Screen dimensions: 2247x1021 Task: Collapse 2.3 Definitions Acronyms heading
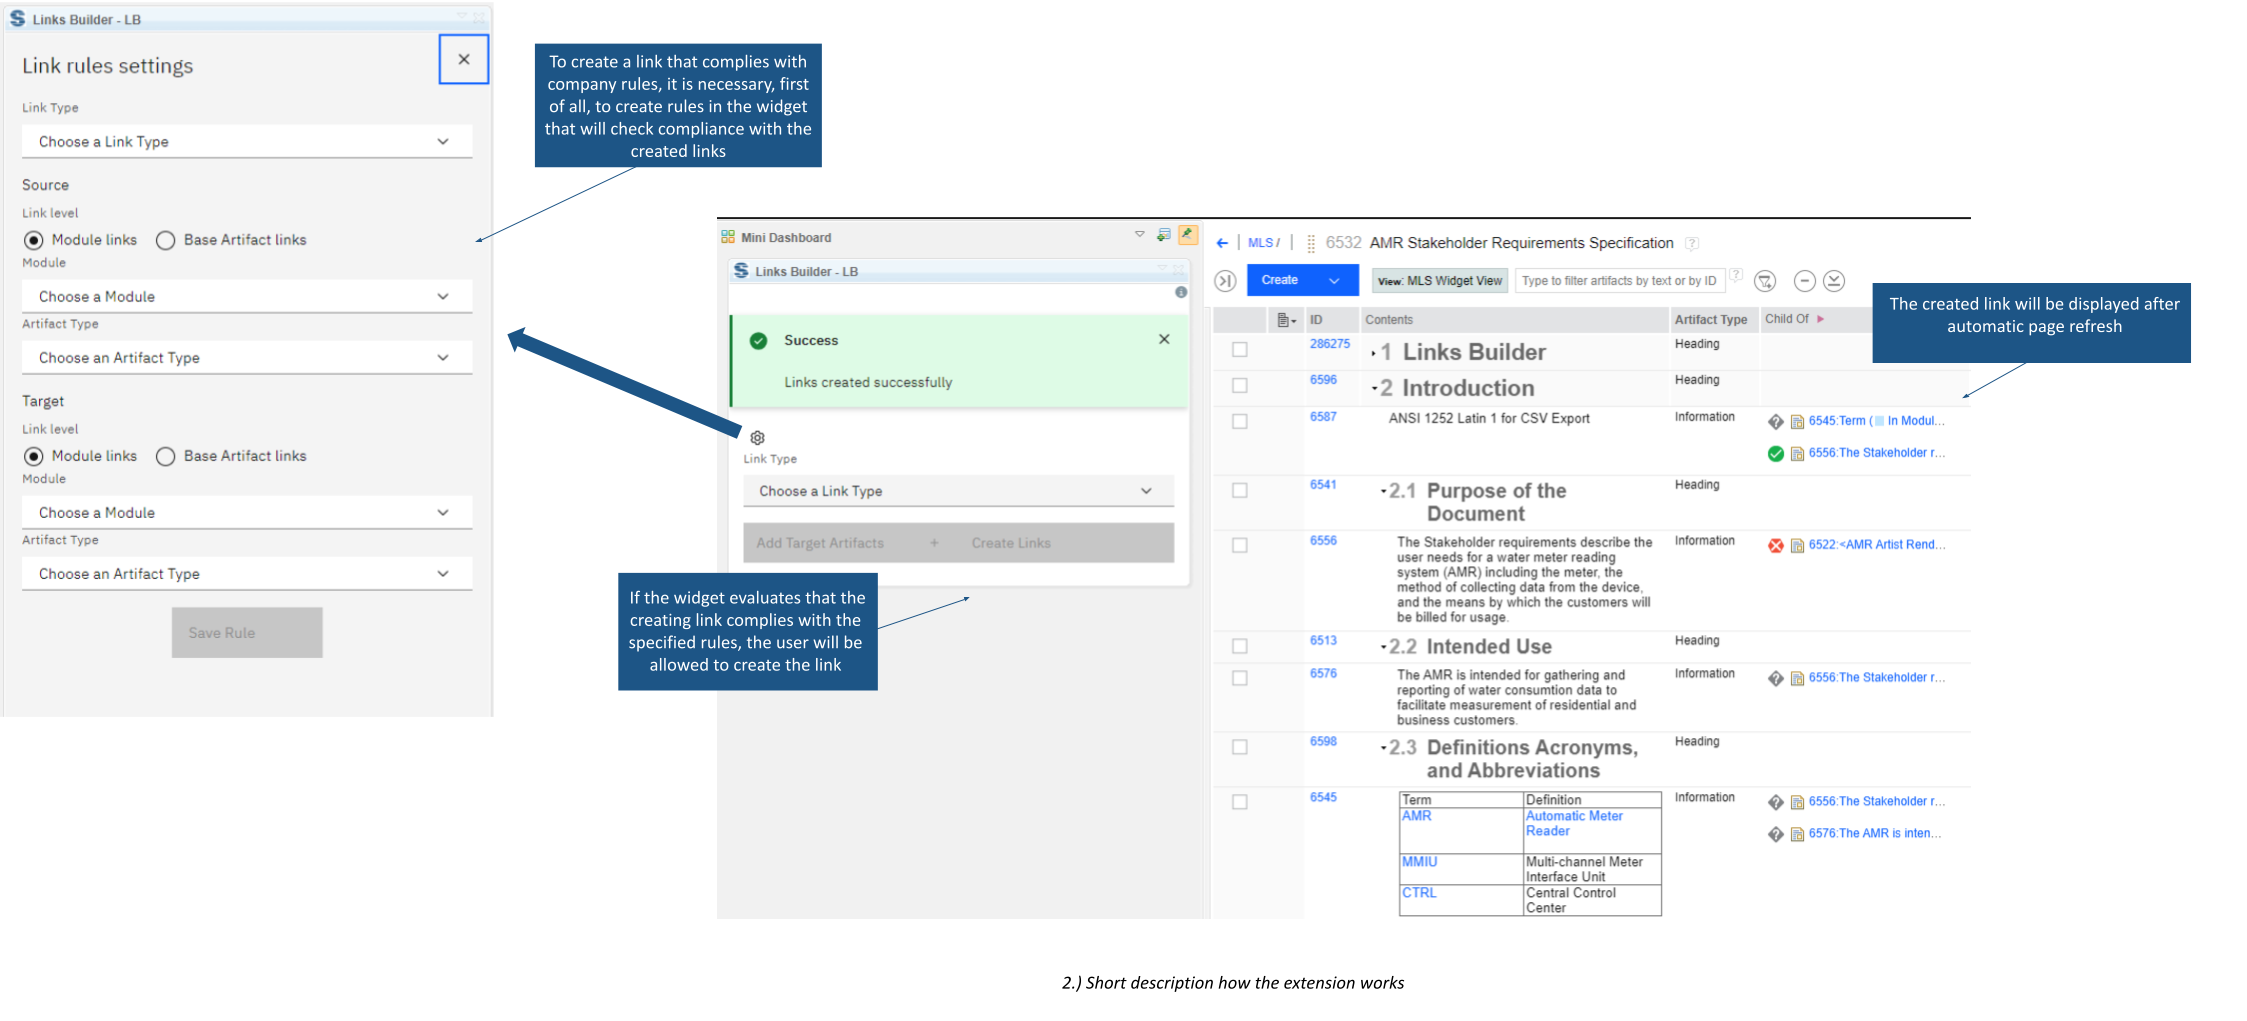click(x=1383, y=749)
